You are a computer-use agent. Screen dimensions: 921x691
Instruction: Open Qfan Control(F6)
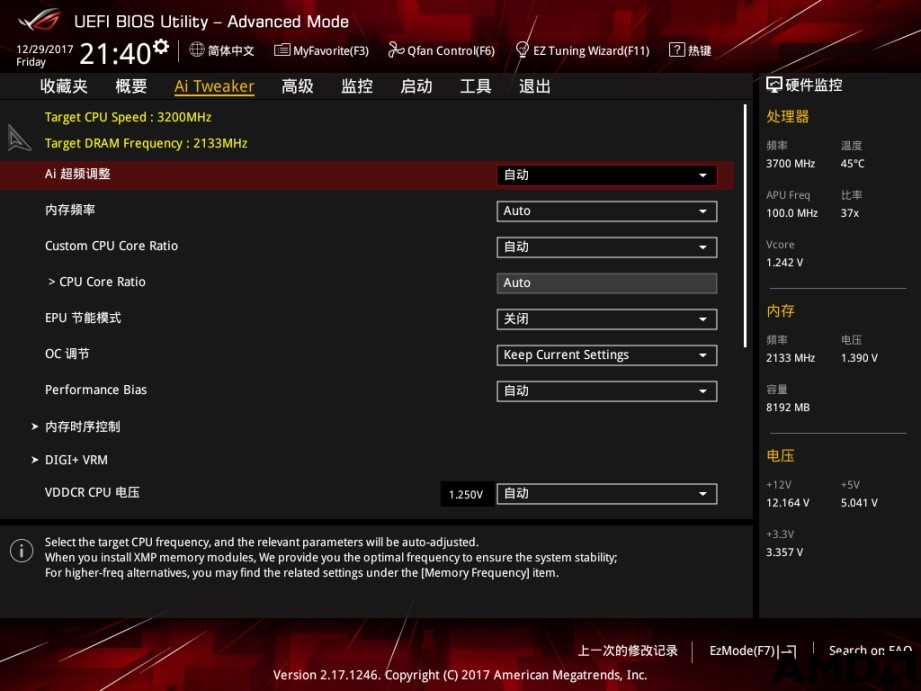pyautogui.click(x=442, y=51)
